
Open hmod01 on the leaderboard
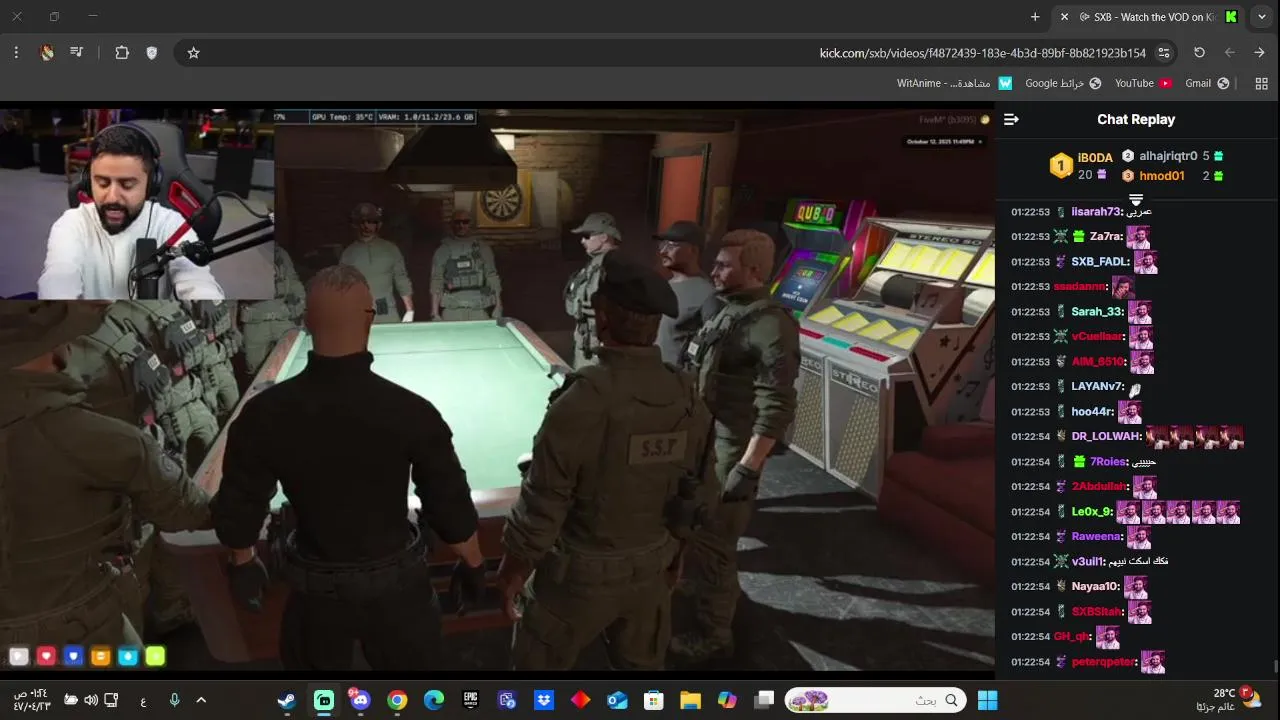pyautogui.click(x=1162, y=176)
